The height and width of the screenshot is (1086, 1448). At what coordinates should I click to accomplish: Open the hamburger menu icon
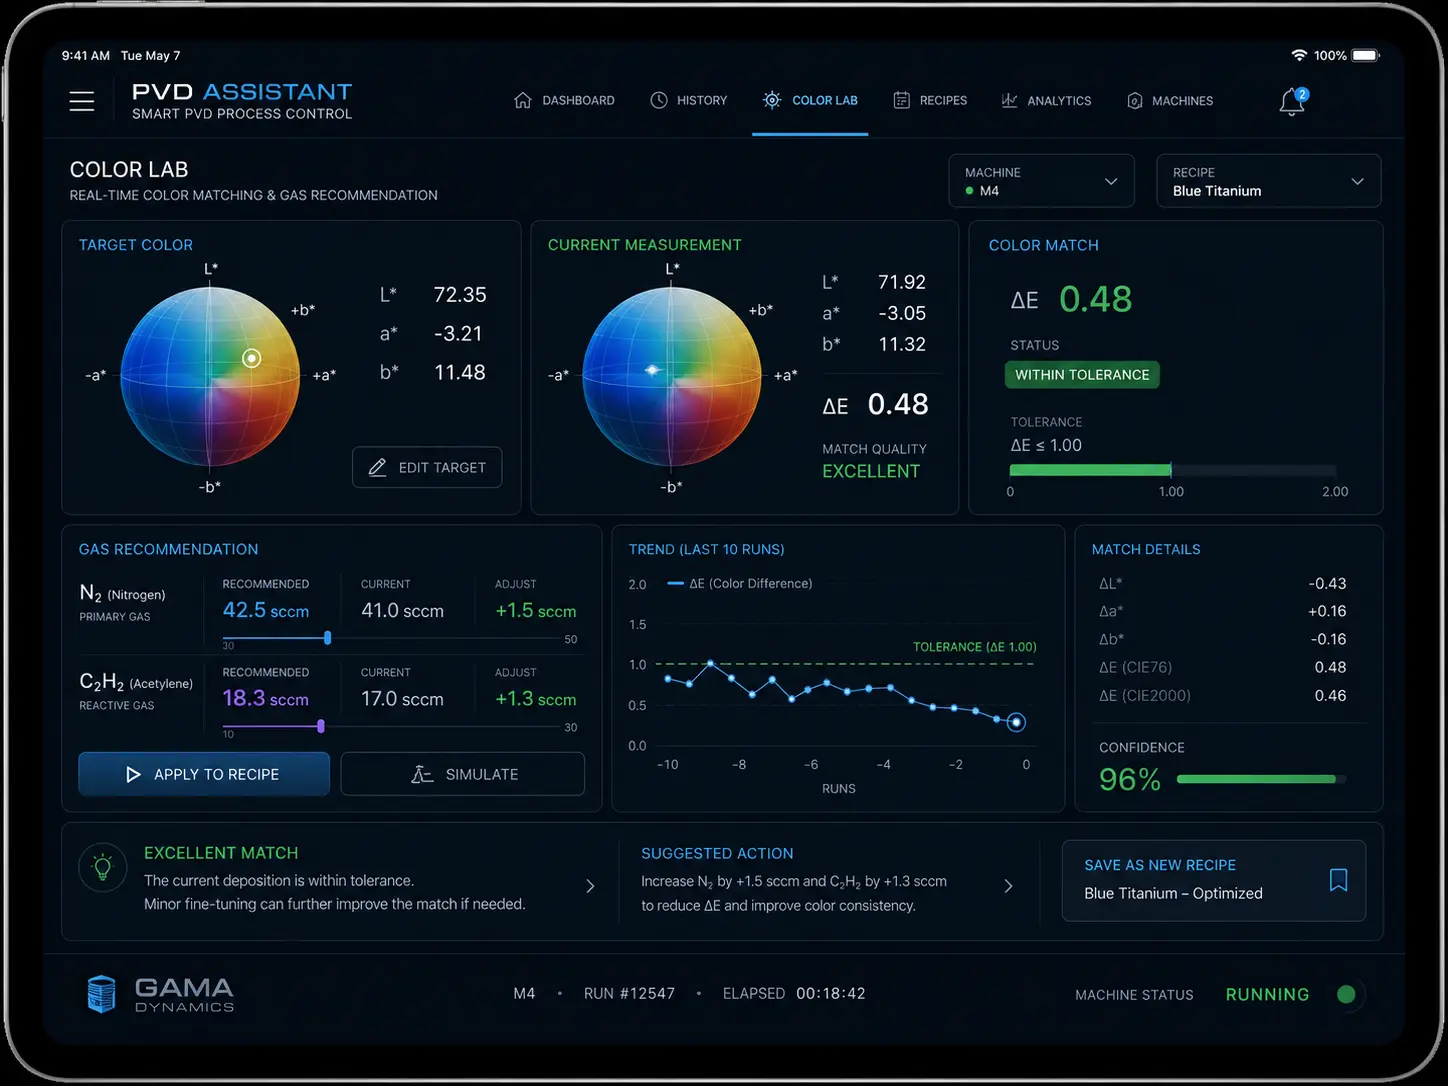82,101
